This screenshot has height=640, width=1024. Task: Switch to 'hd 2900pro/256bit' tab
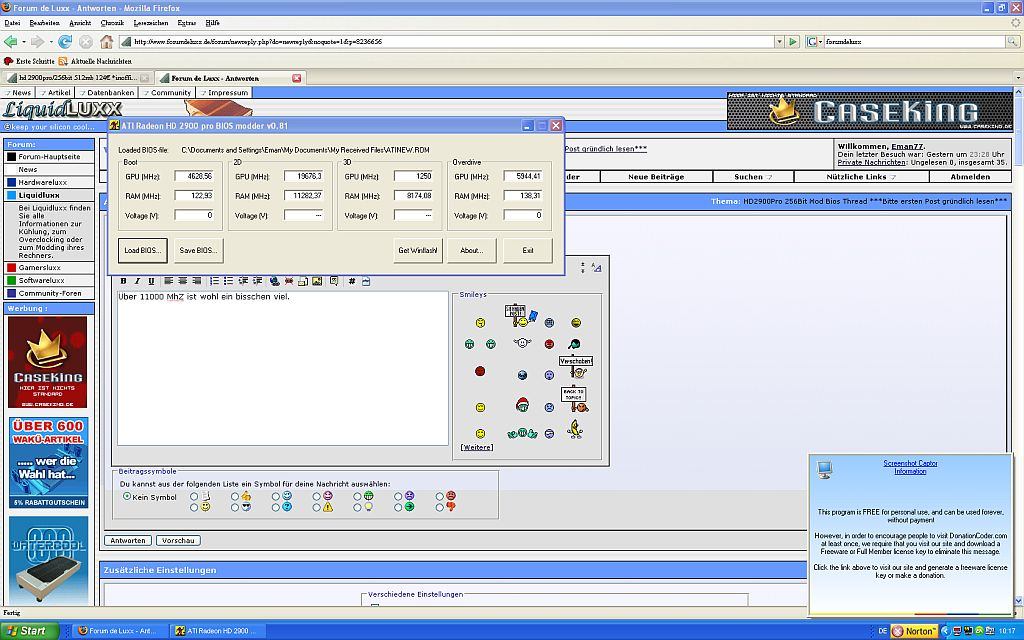(78, 78)
